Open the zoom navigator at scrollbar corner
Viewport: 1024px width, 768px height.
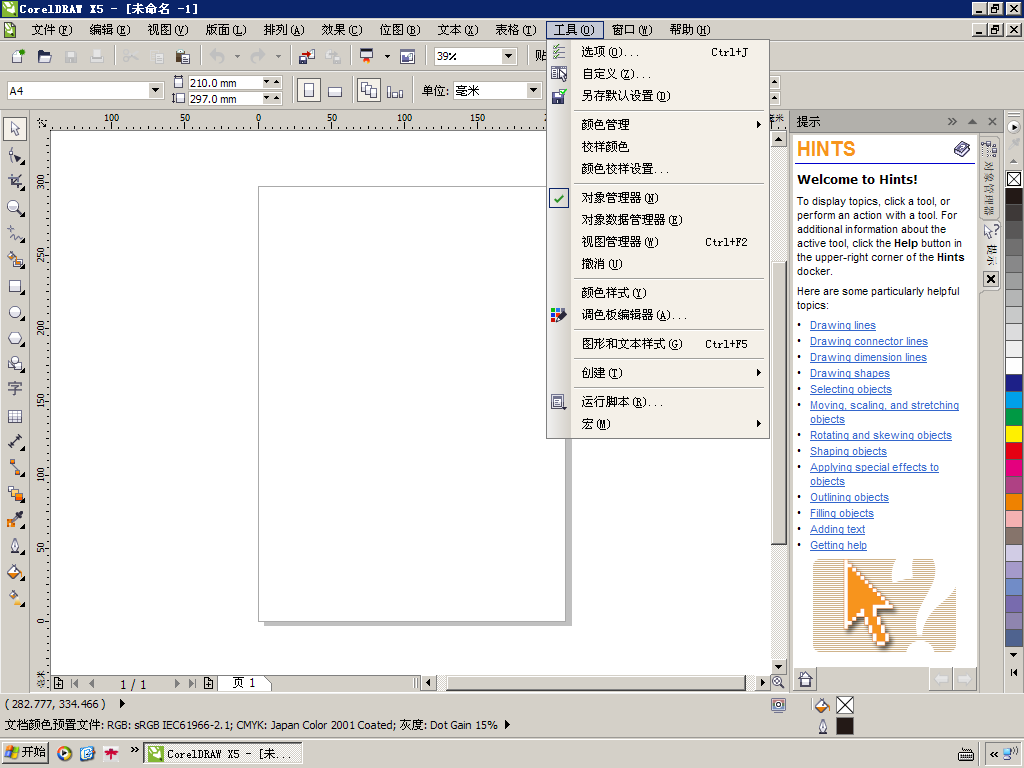point(778,682)
